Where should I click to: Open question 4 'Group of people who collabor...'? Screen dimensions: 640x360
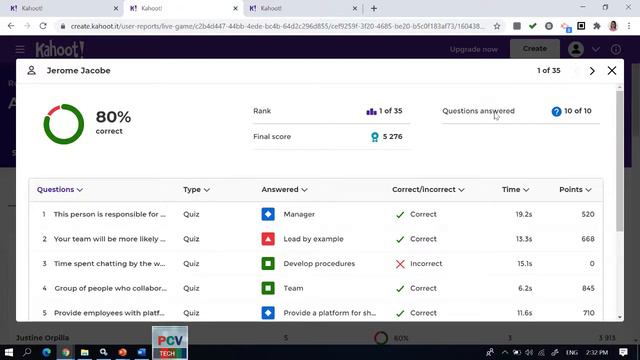[111, 288]
